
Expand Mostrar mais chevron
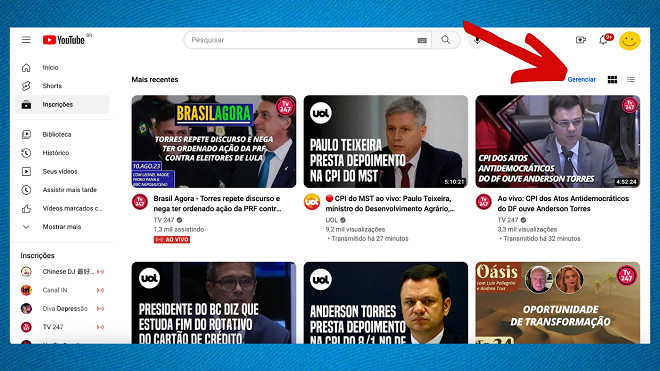coord(26,227)
